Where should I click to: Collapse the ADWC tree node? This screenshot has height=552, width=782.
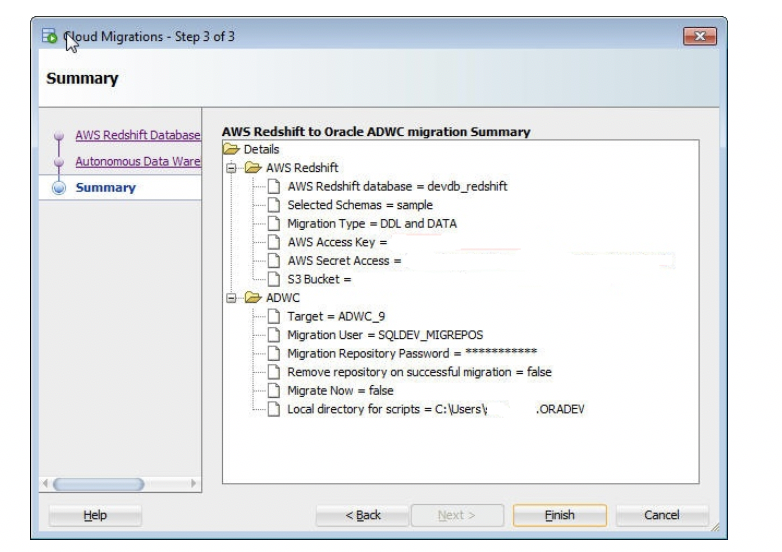(x=231, y=298)
